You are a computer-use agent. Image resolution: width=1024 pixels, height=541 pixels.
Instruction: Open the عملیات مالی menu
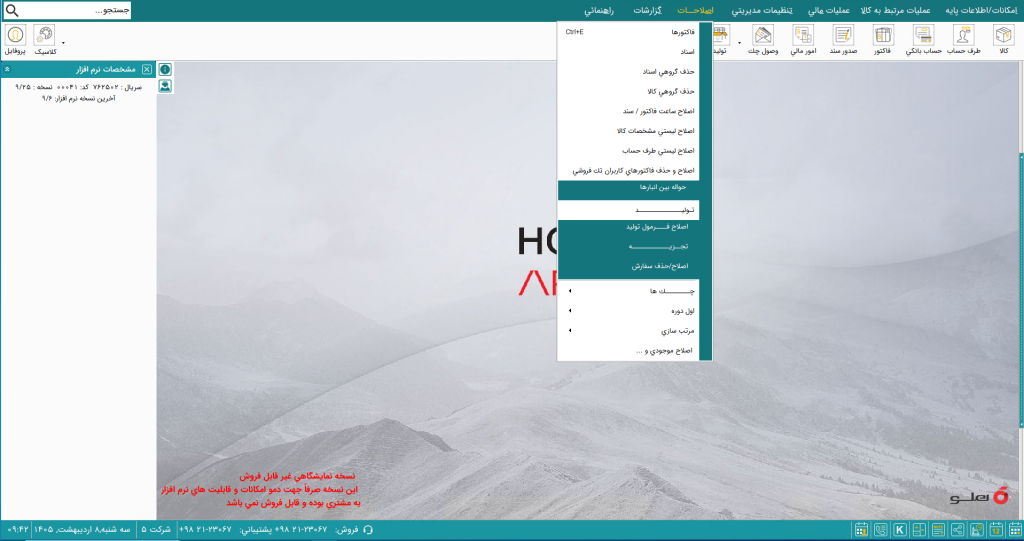[x=829, y=10]
